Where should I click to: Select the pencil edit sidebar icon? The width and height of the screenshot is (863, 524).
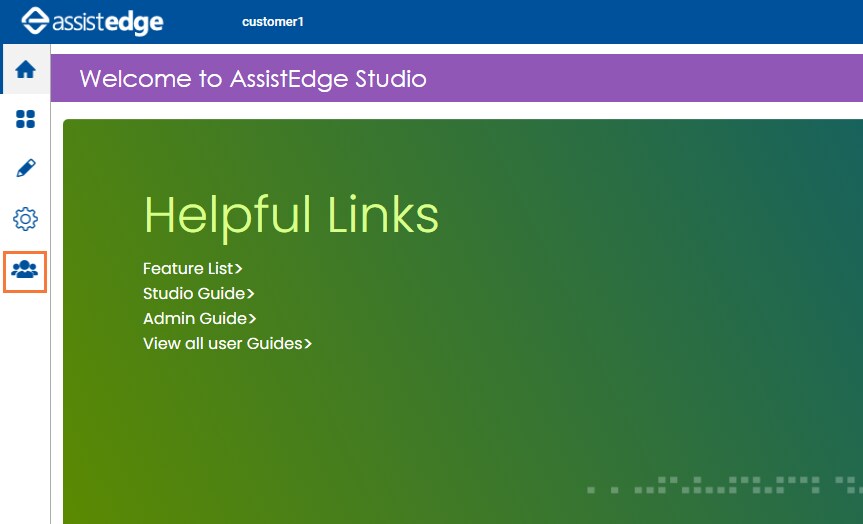point(25,168)
